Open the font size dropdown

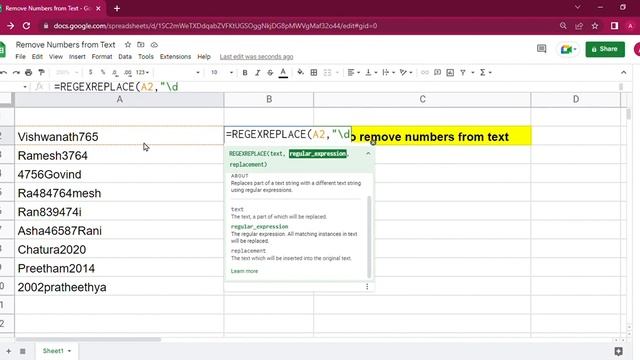(x=222, y=73)
